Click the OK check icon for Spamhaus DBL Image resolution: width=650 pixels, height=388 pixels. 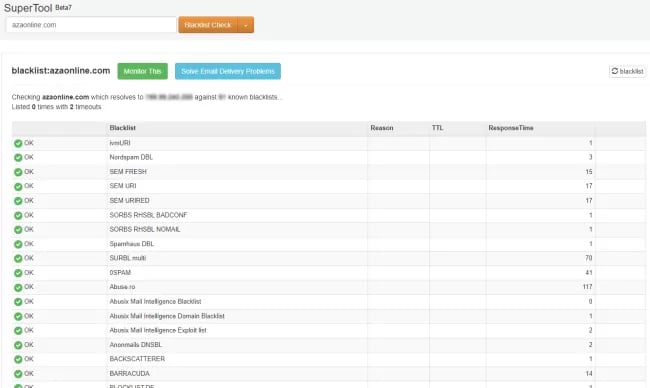pos(18,244)
